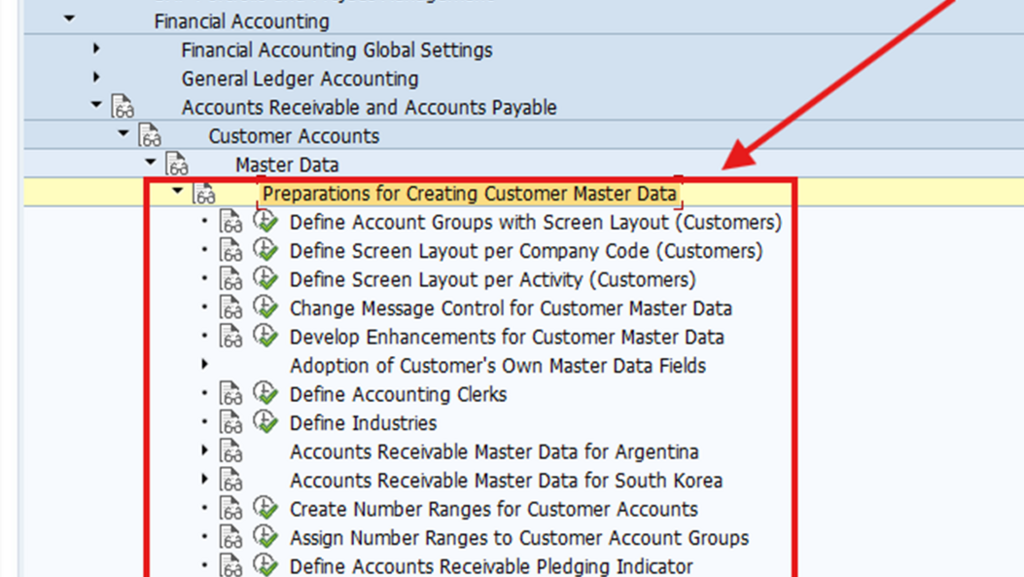Run the Define Accounting Clerks activity icon
The image size is (1024, 577).
265,394
